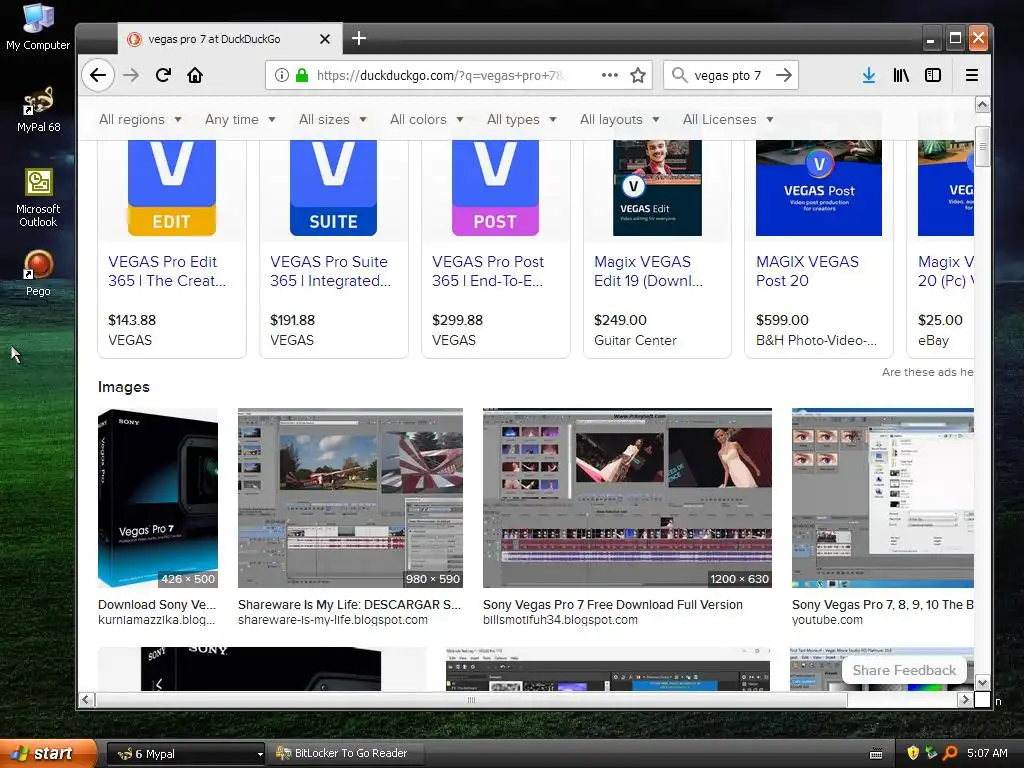The height and width of the screenshot is (768, 1024).
Task: Open the 1200 × 630 screenshot thumbnail
Action: [x=627, y=498]
